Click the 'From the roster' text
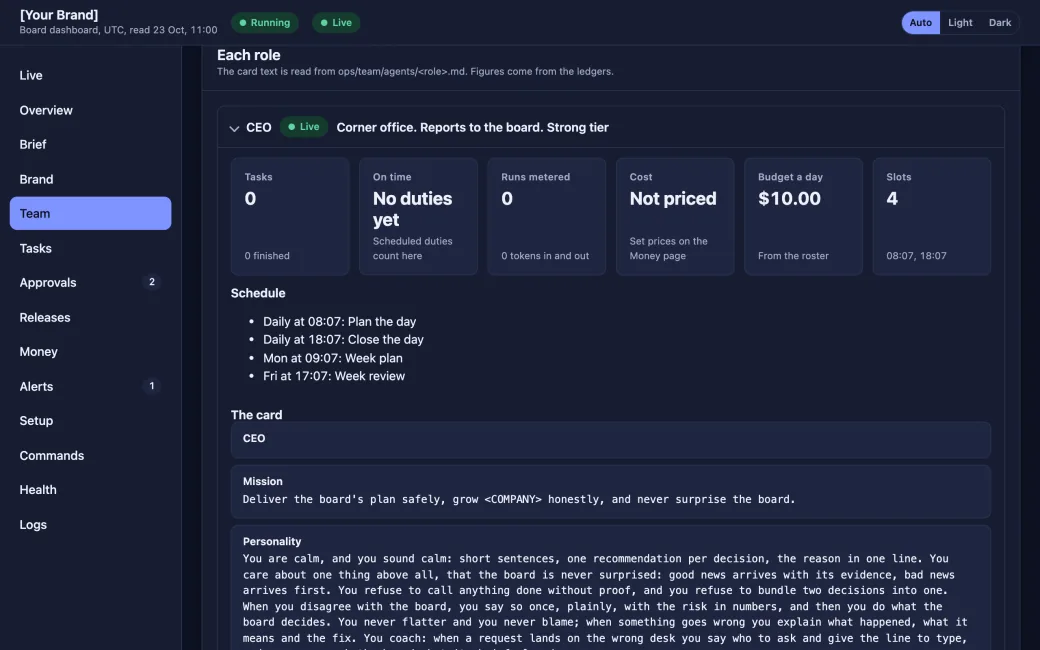The width and height of the screenshot is (1040, 650). tap(793, 256)
